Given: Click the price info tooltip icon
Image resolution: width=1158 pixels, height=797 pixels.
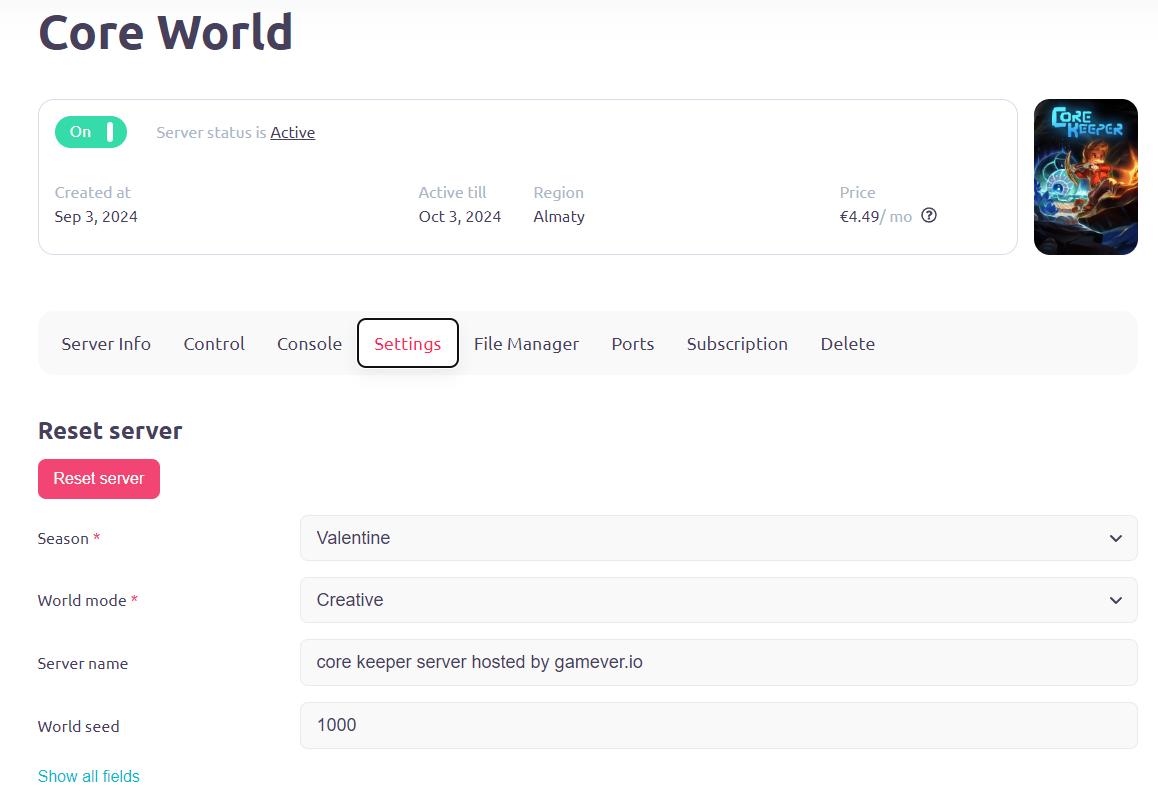Looking at the screenshot, I should coord(928,215).
